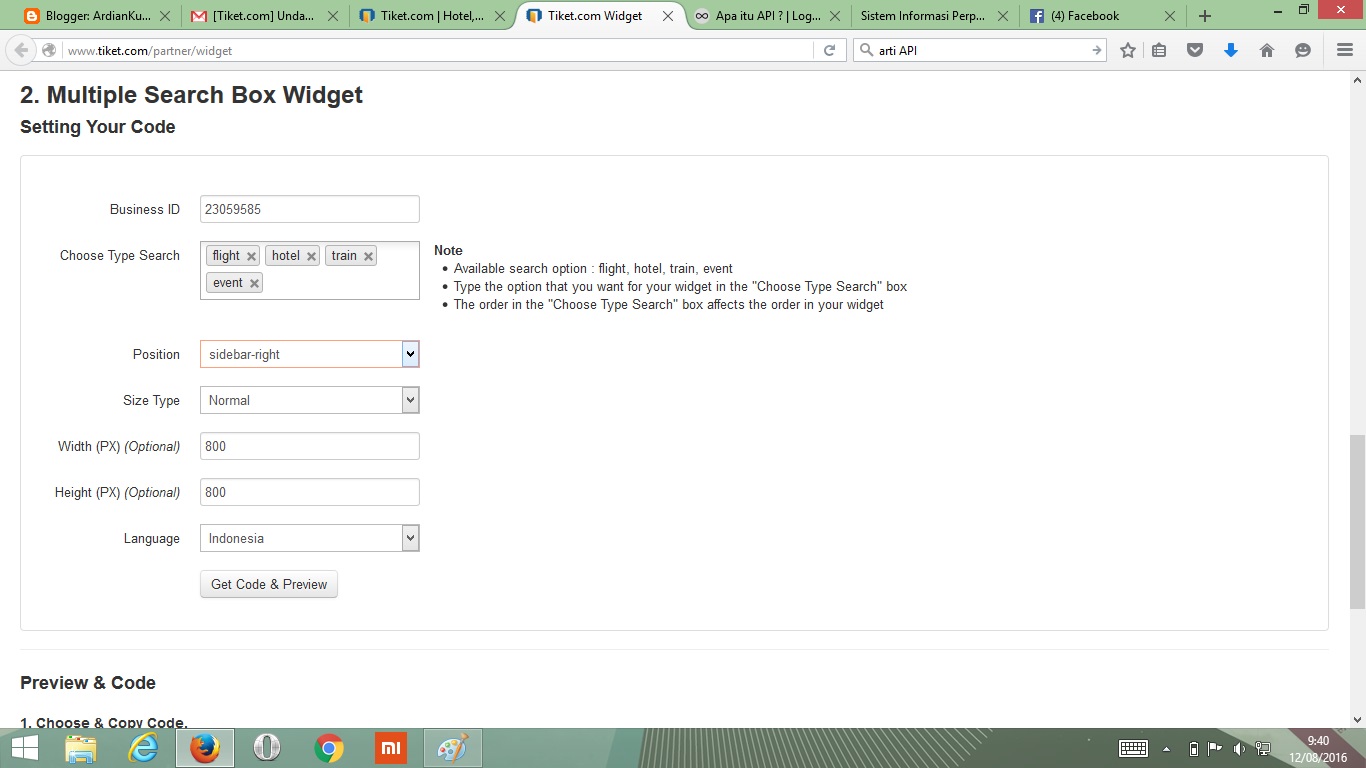This screenshot has width=1366, height=768.
Task: Click the volume speaker tray icon
Action: point(1239,749)
